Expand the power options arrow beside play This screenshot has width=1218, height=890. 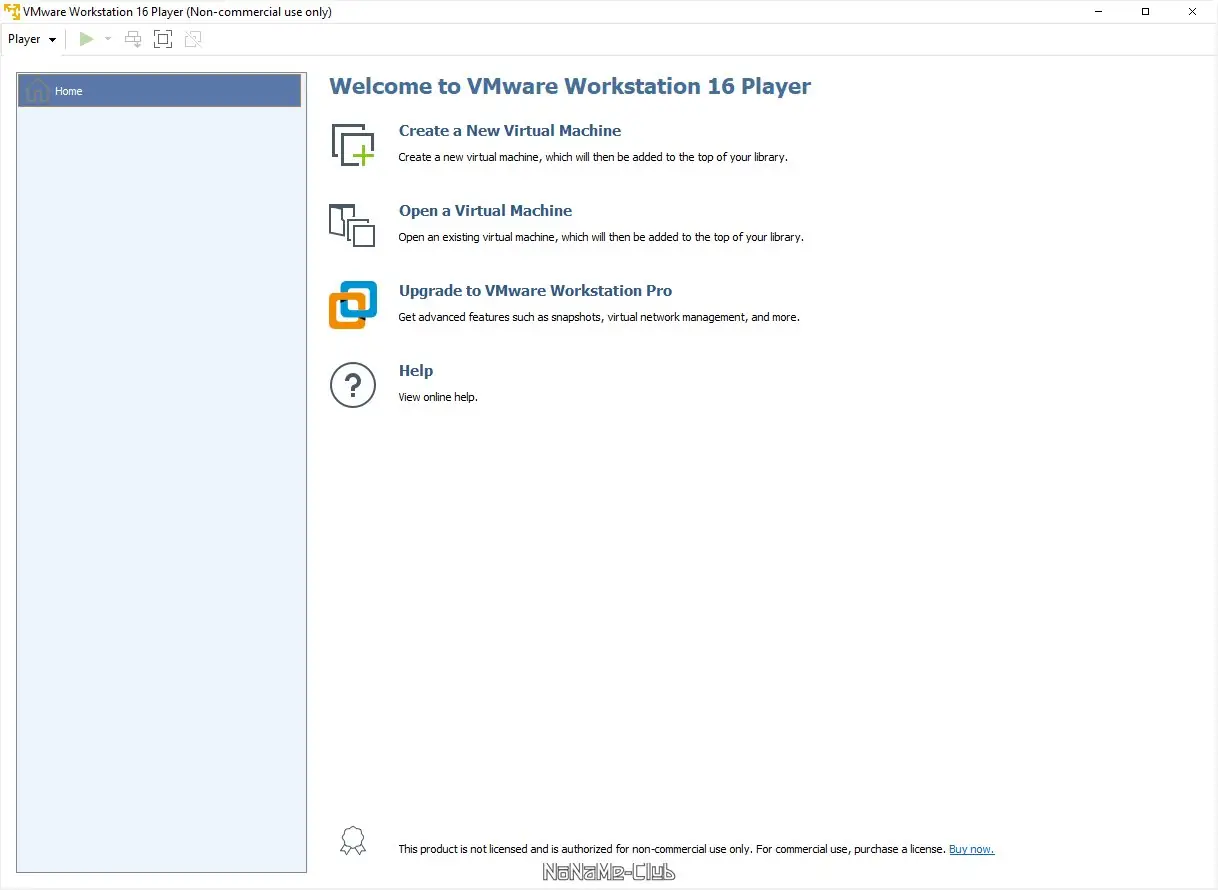pos(108,39)
